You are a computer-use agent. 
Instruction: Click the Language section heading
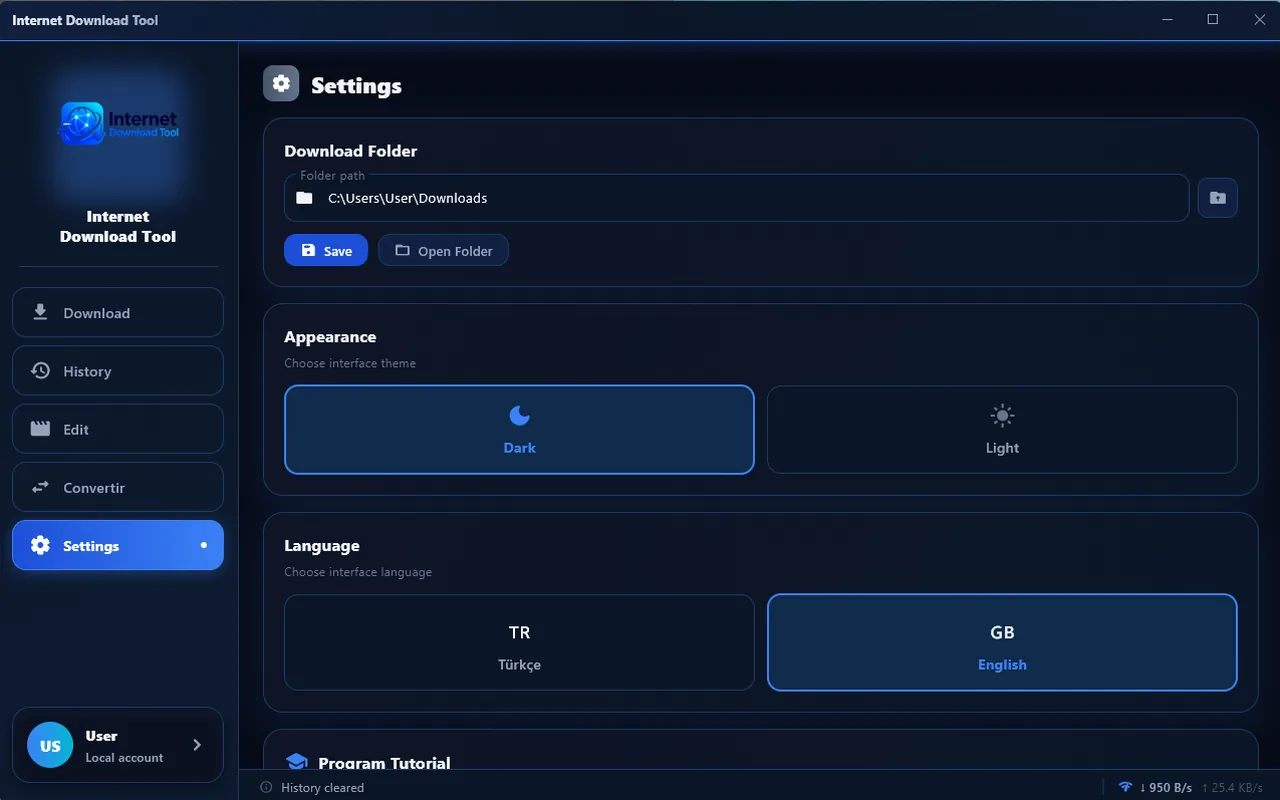pyautogui.click(x=322, y=546)
